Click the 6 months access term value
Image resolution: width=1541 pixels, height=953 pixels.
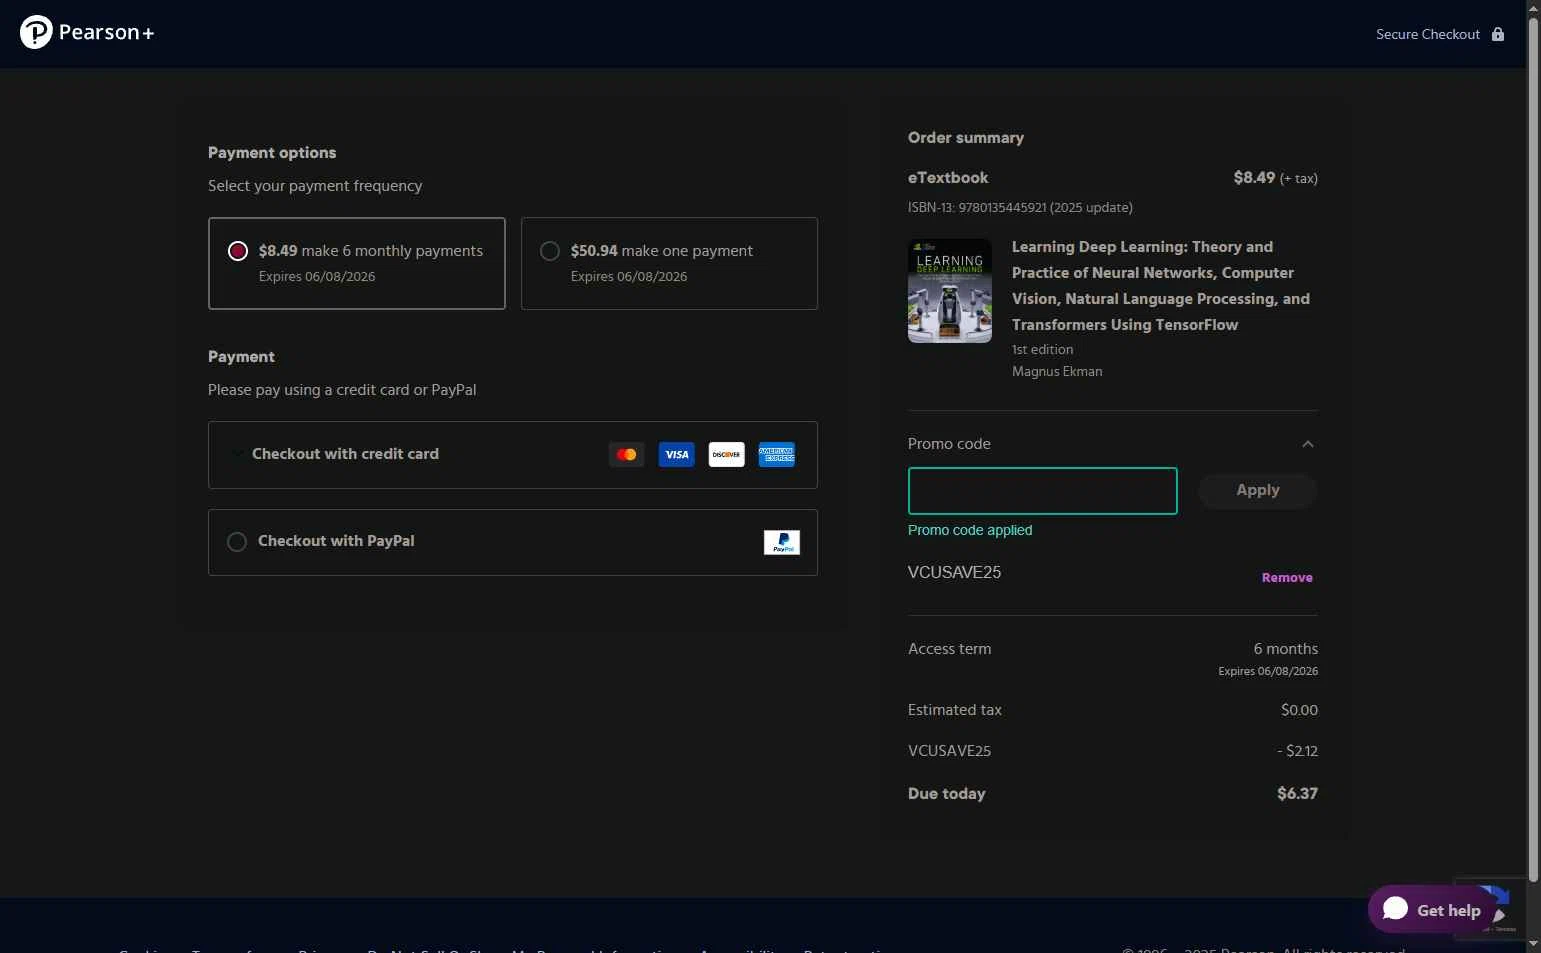(1286, 649)
